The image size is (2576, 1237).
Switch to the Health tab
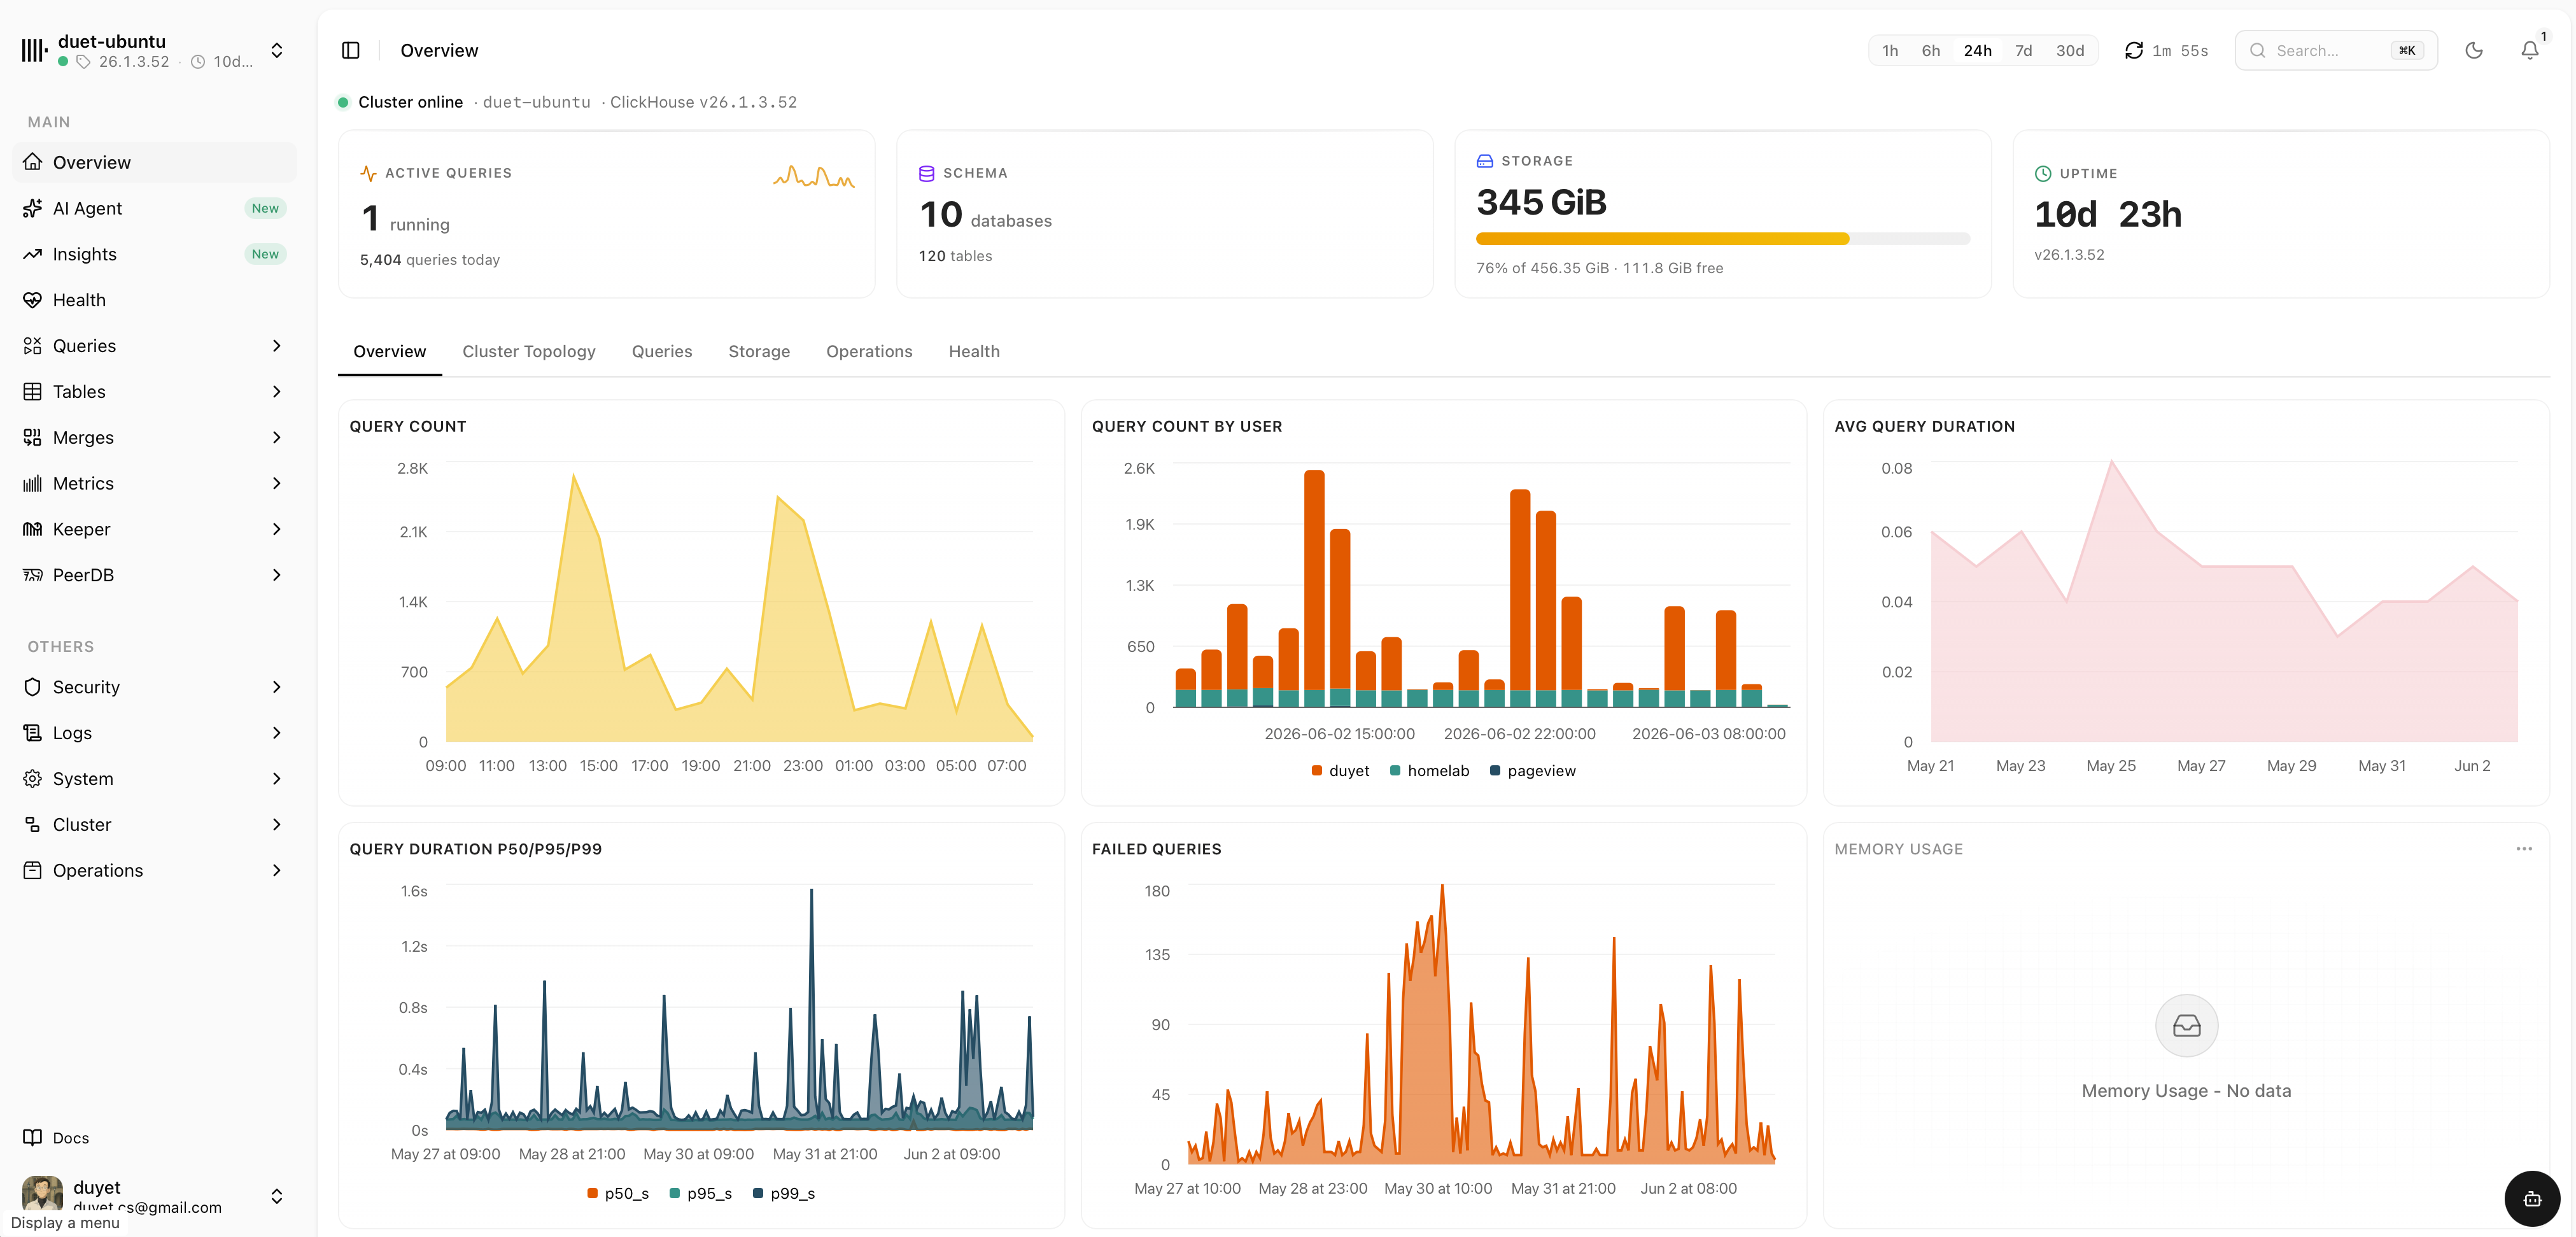(x=973, y=352)
